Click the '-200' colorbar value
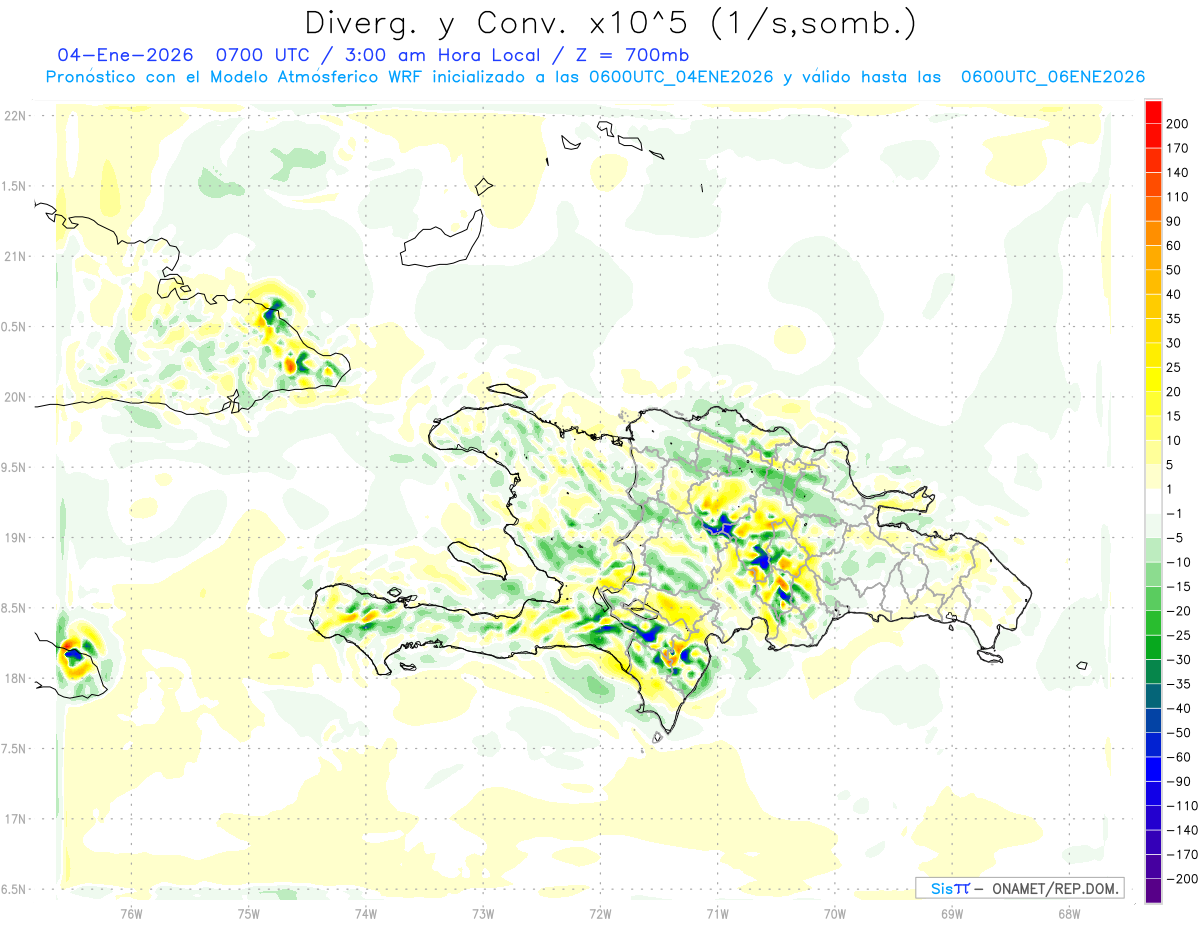 [x=1181, y=879]
